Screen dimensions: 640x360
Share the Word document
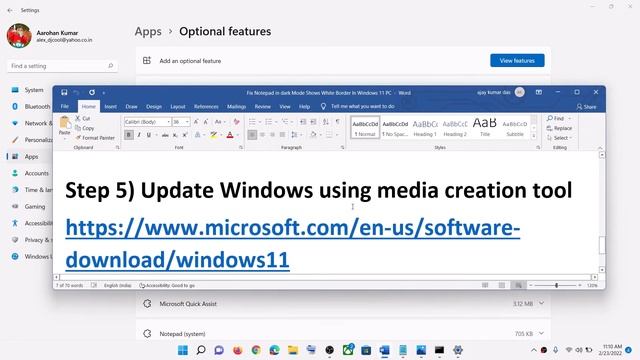coord(586,107)
